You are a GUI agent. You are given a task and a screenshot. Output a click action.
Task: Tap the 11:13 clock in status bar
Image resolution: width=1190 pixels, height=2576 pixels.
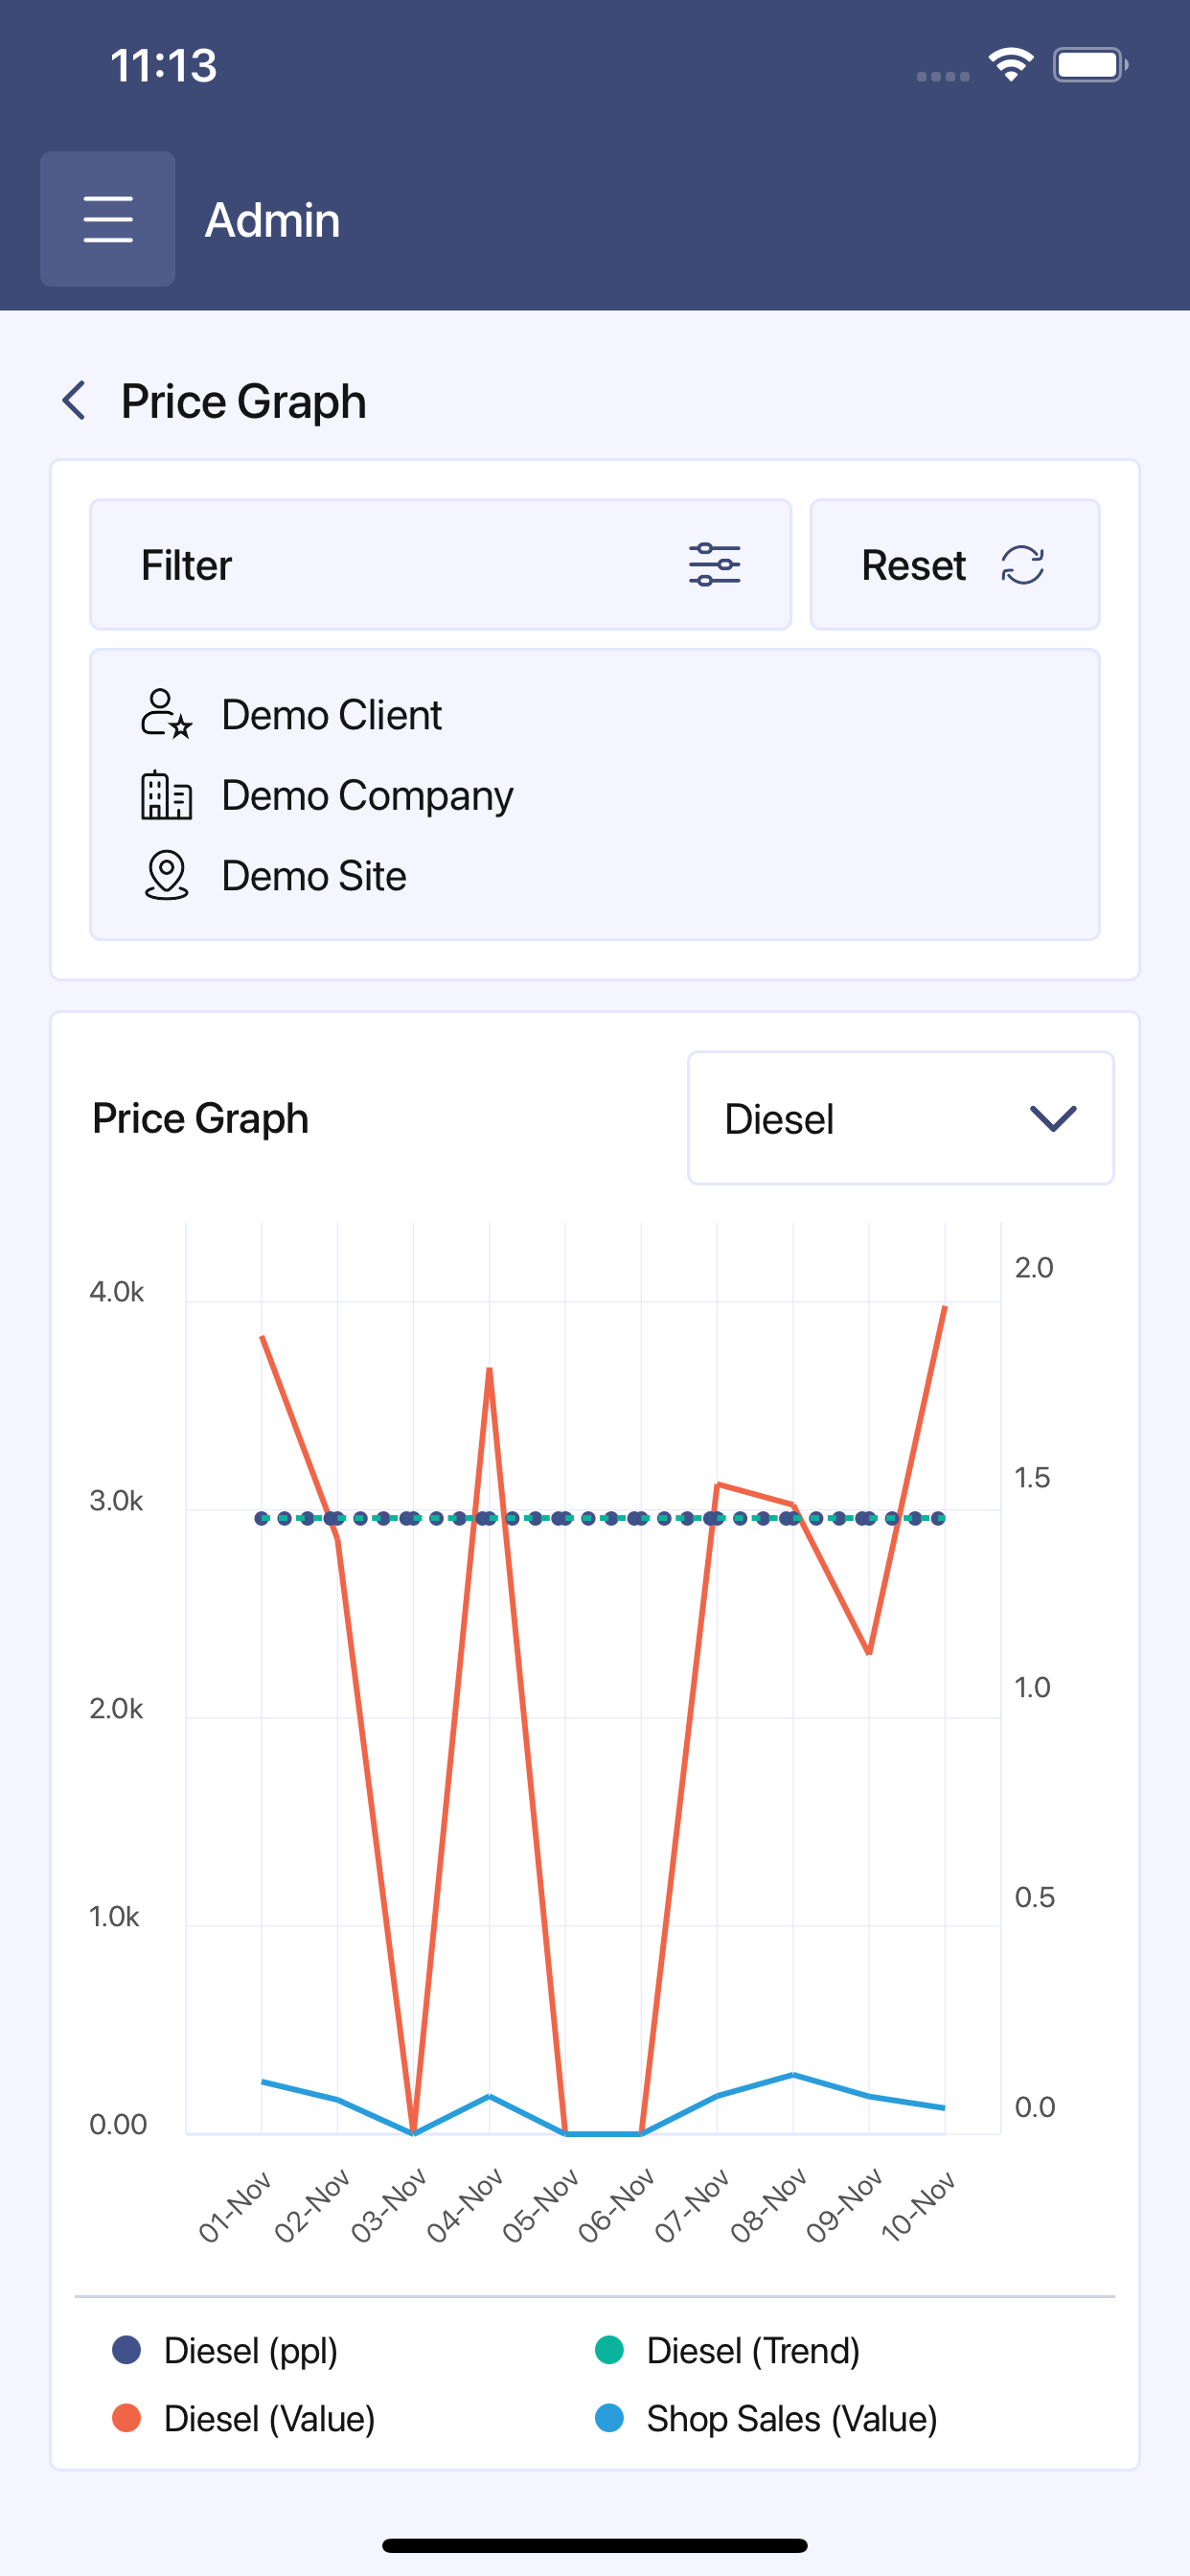coord(163,66)
